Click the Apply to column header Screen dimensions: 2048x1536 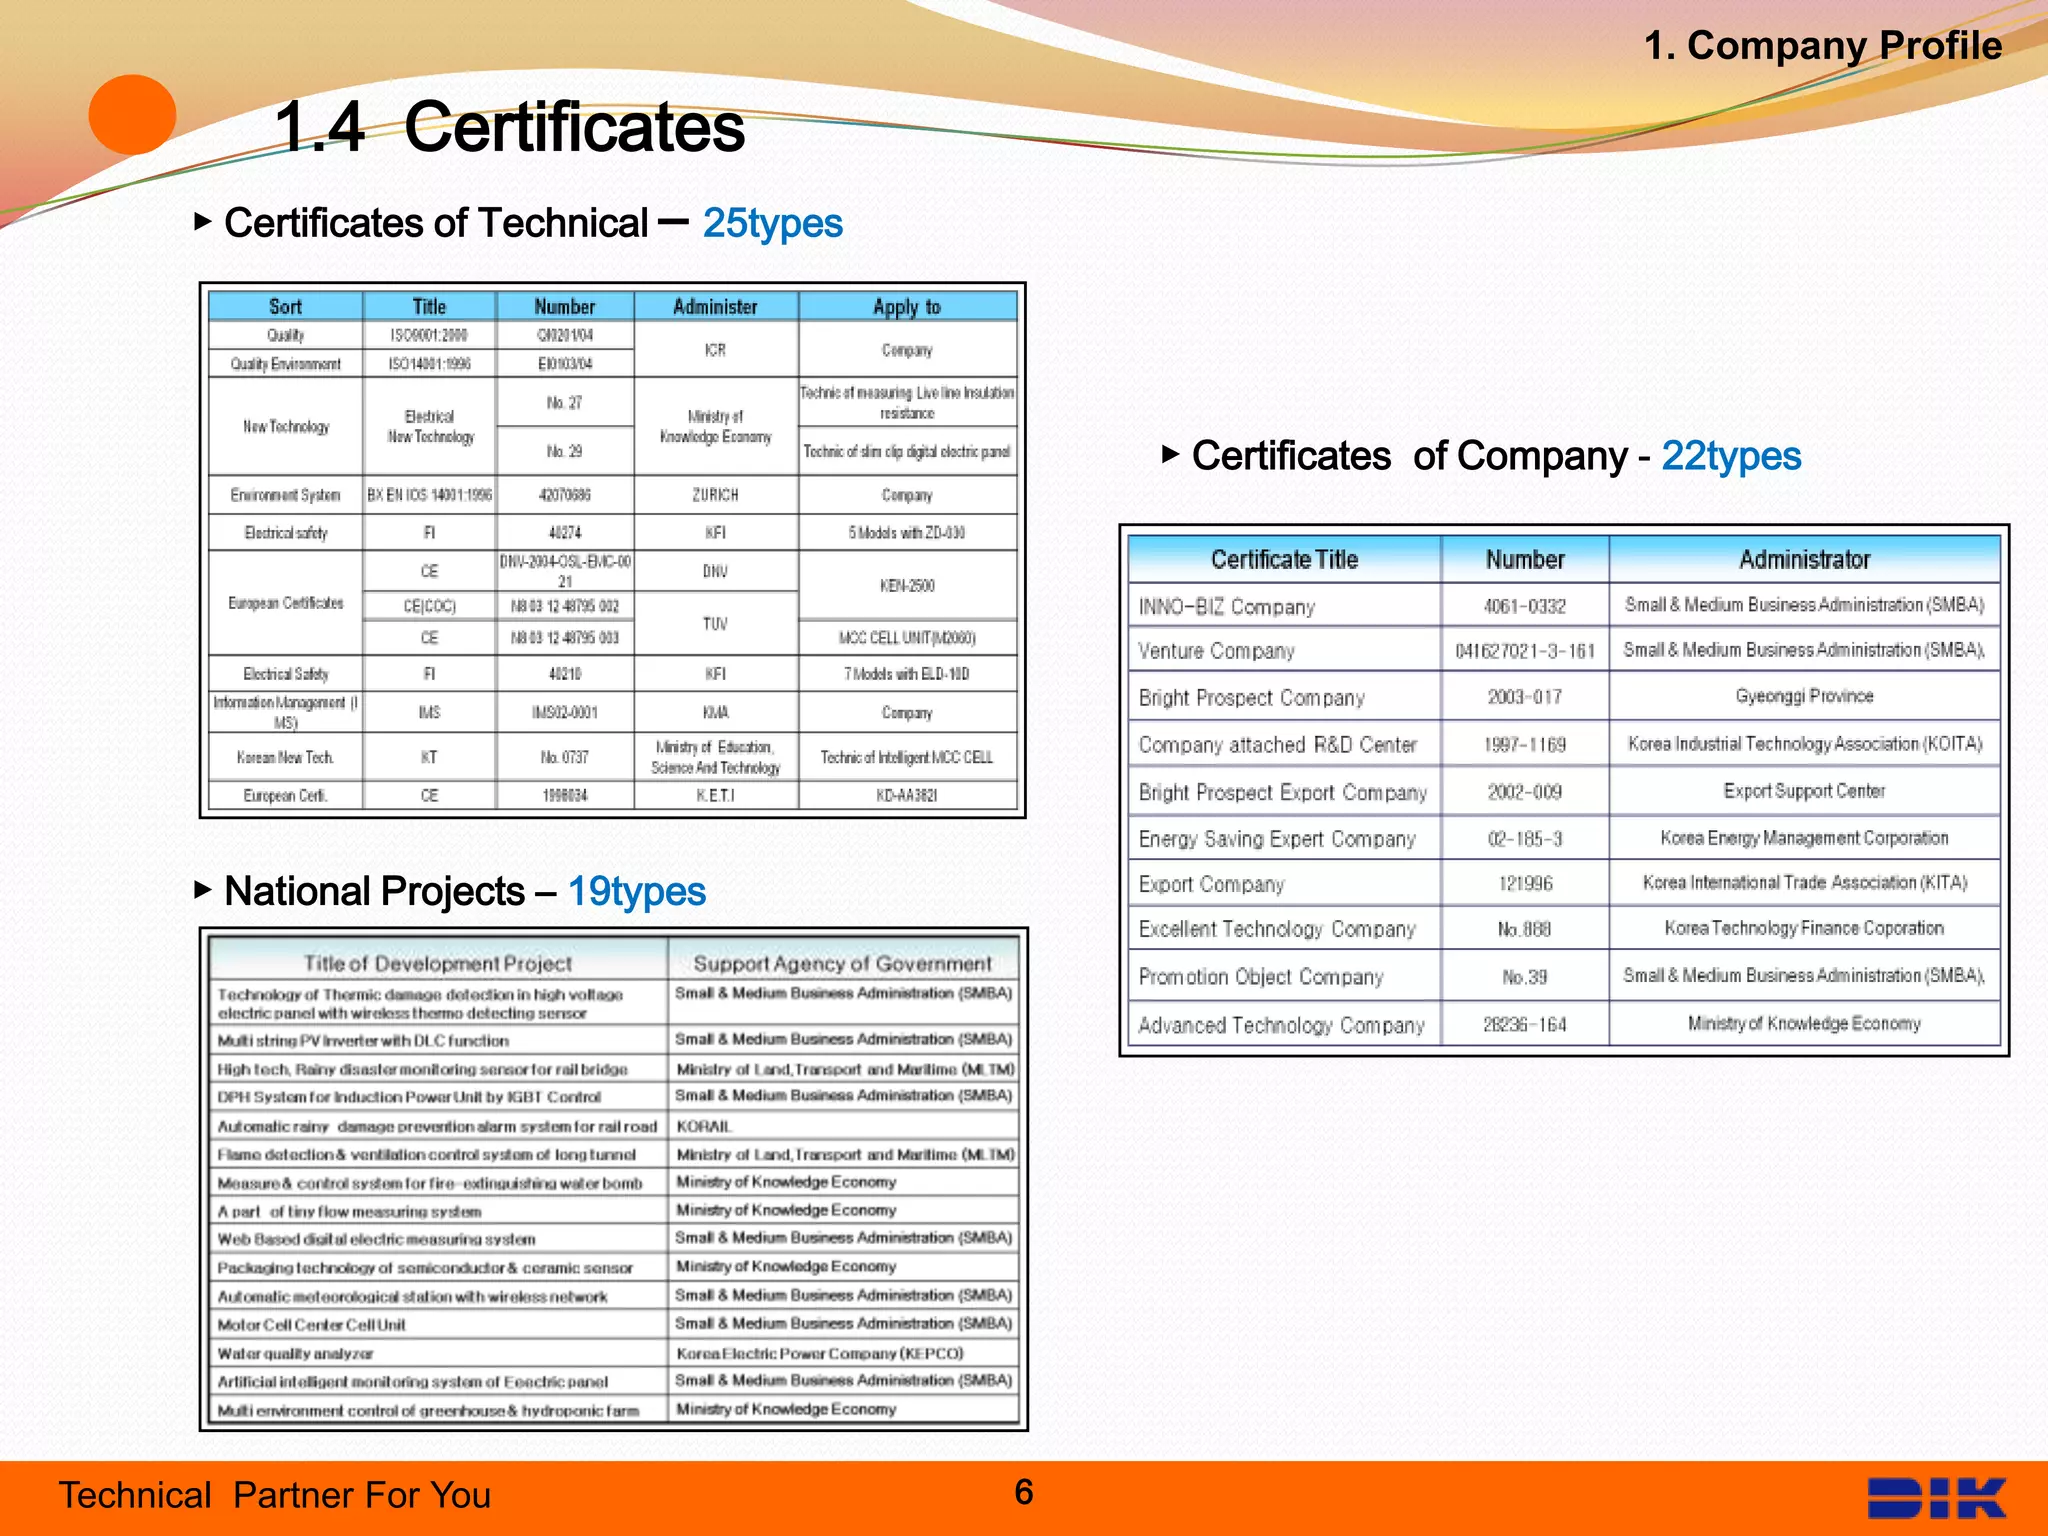pos(907,307)
